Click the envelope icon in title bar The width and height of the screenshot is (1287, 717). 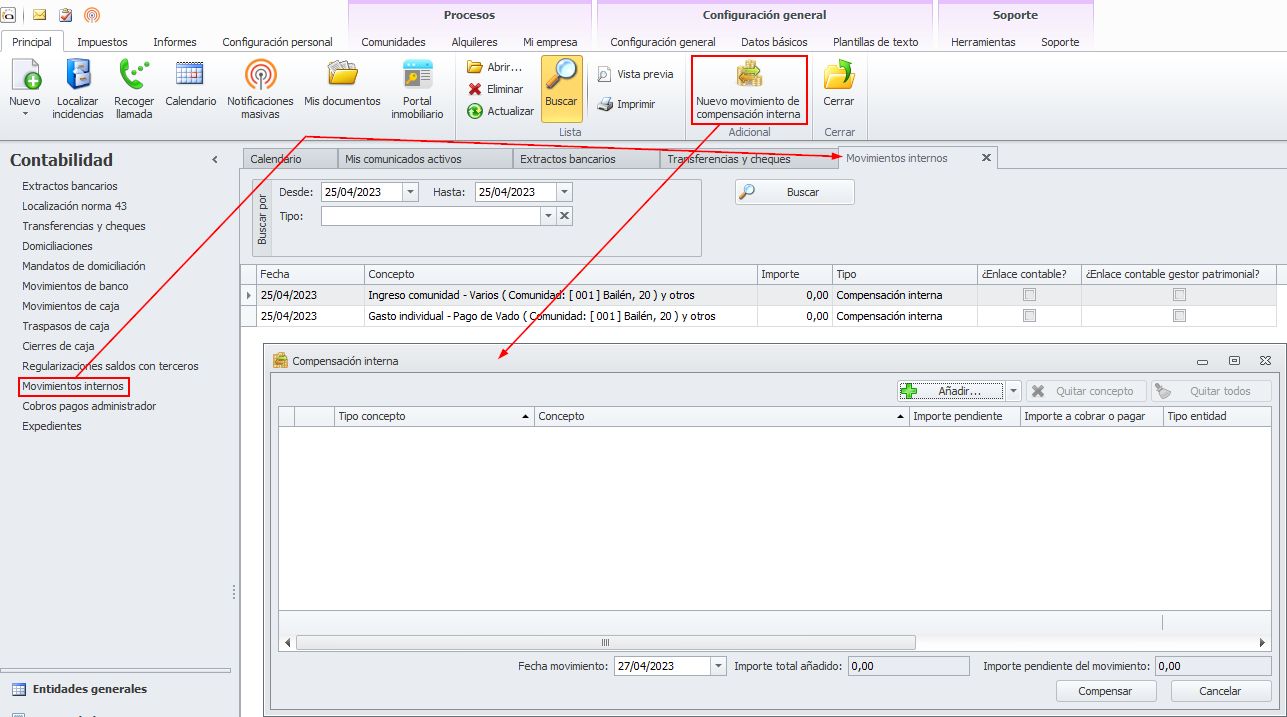40,15
